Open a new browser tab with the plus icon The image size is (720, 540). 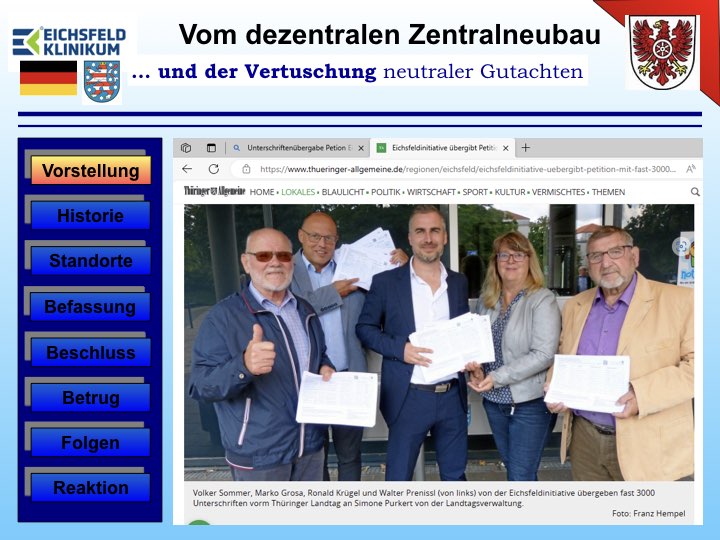tap(527, 148)
